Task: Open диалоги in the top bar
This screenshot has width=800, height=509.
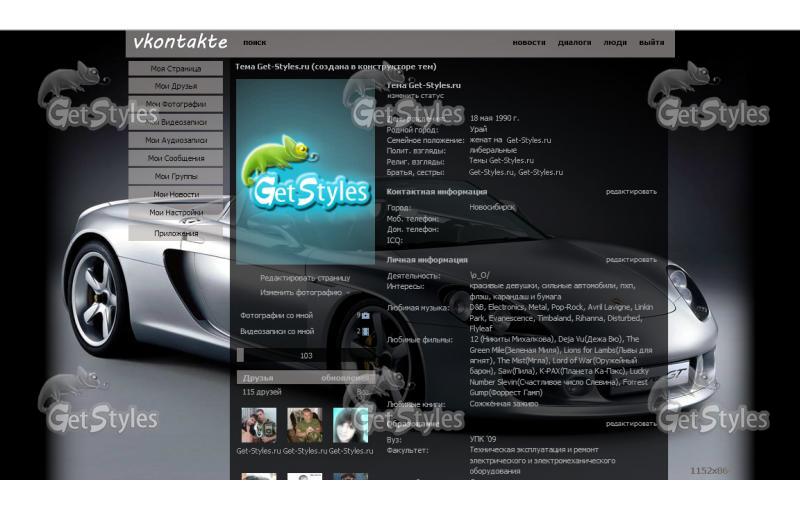Action: coord(574,42)
